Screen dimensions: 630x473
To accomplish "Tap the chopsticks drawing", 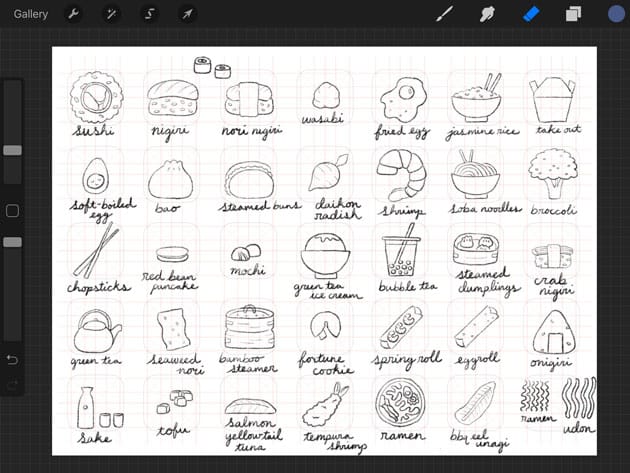I will (96, 250).
